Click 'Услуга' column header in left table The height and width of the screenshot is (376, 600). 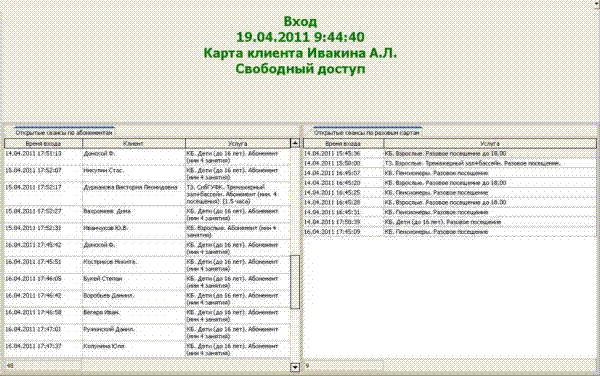tap(238, 143)
